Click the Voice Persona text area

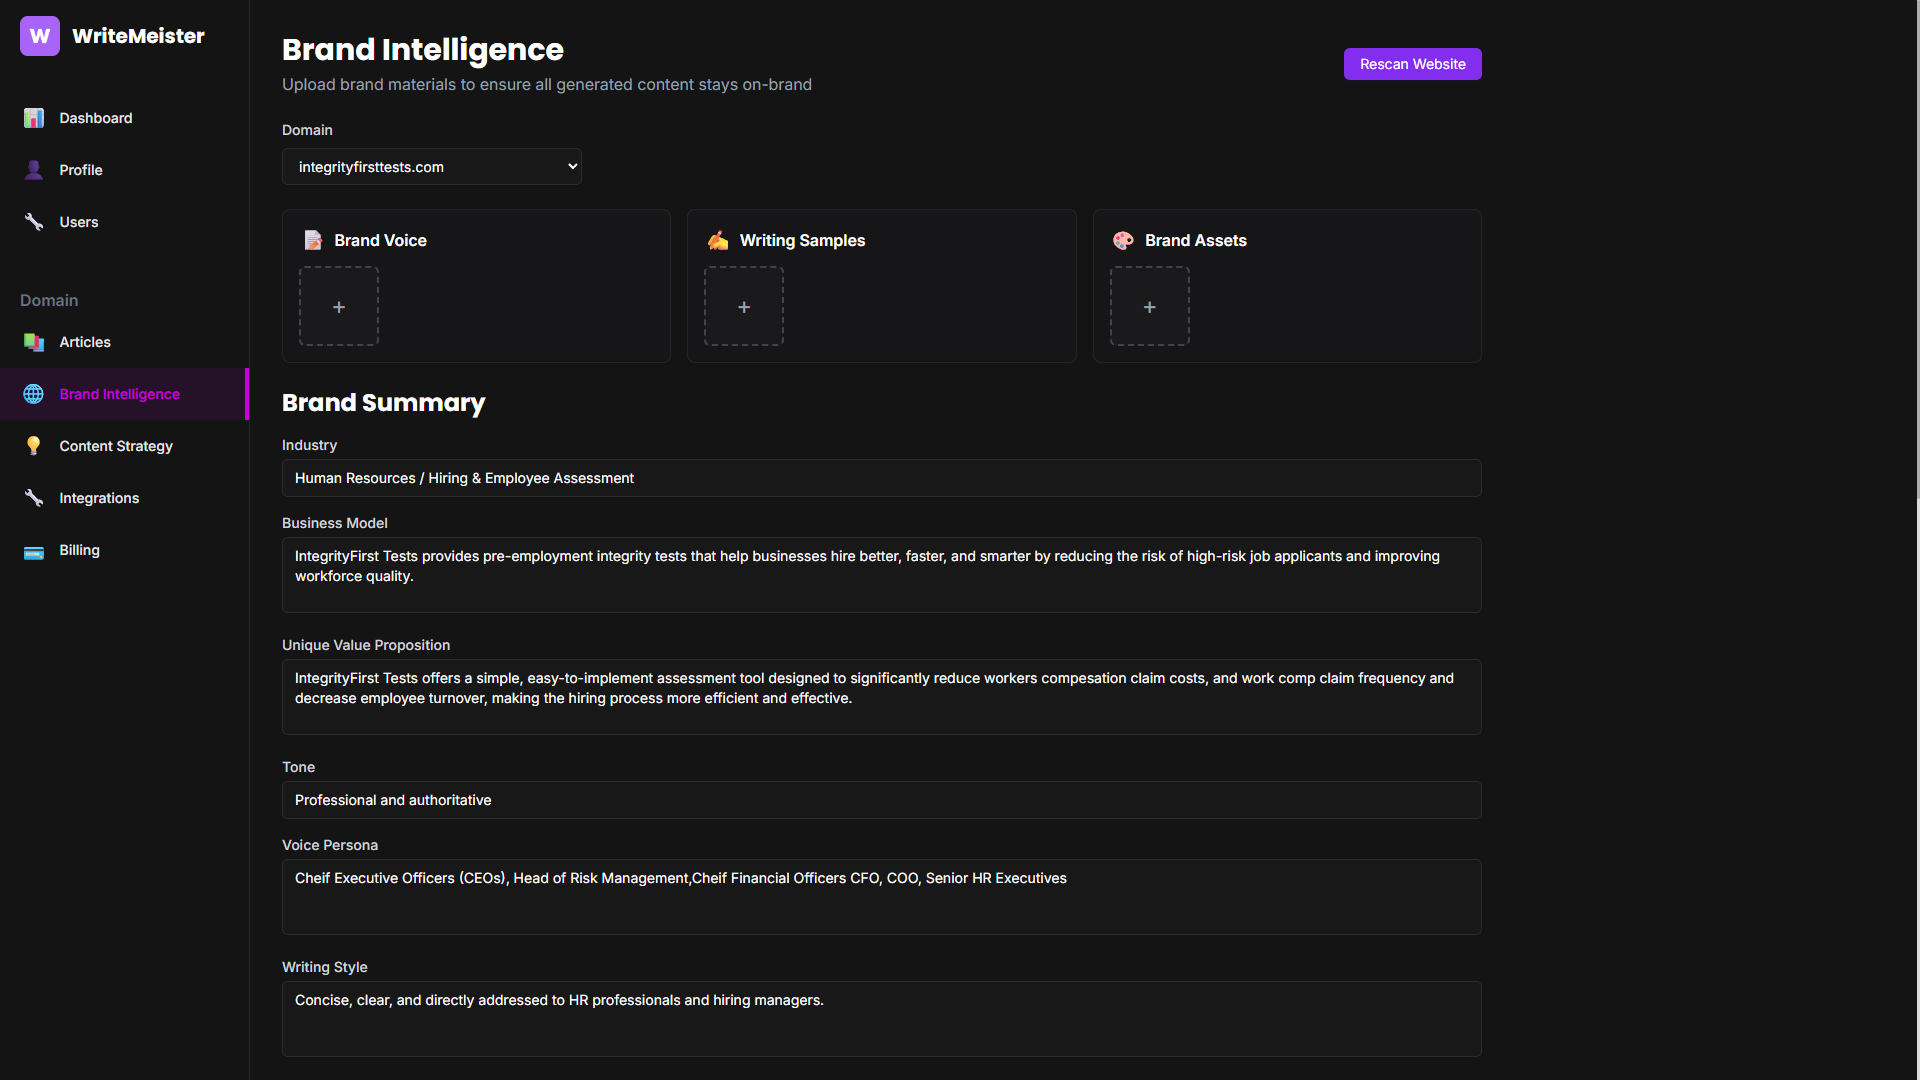(881, 896)
